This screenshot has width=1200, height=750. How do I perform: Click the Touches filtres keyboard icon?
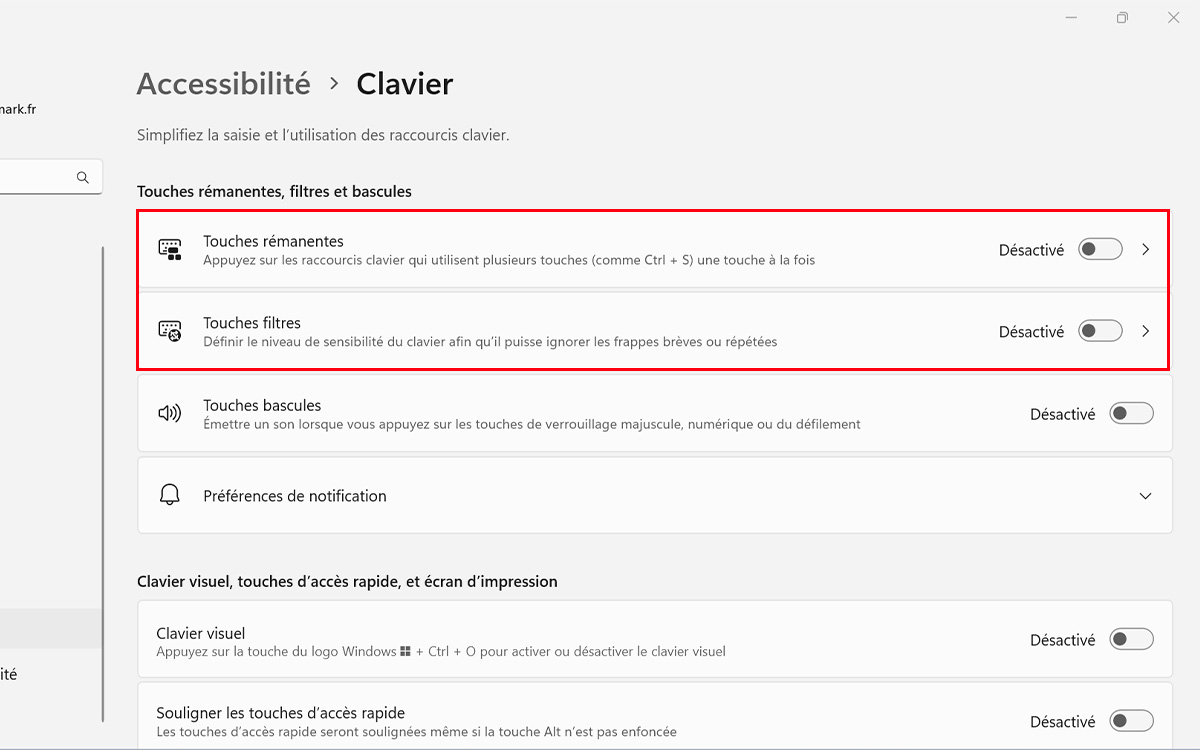[x=170, y=331]
